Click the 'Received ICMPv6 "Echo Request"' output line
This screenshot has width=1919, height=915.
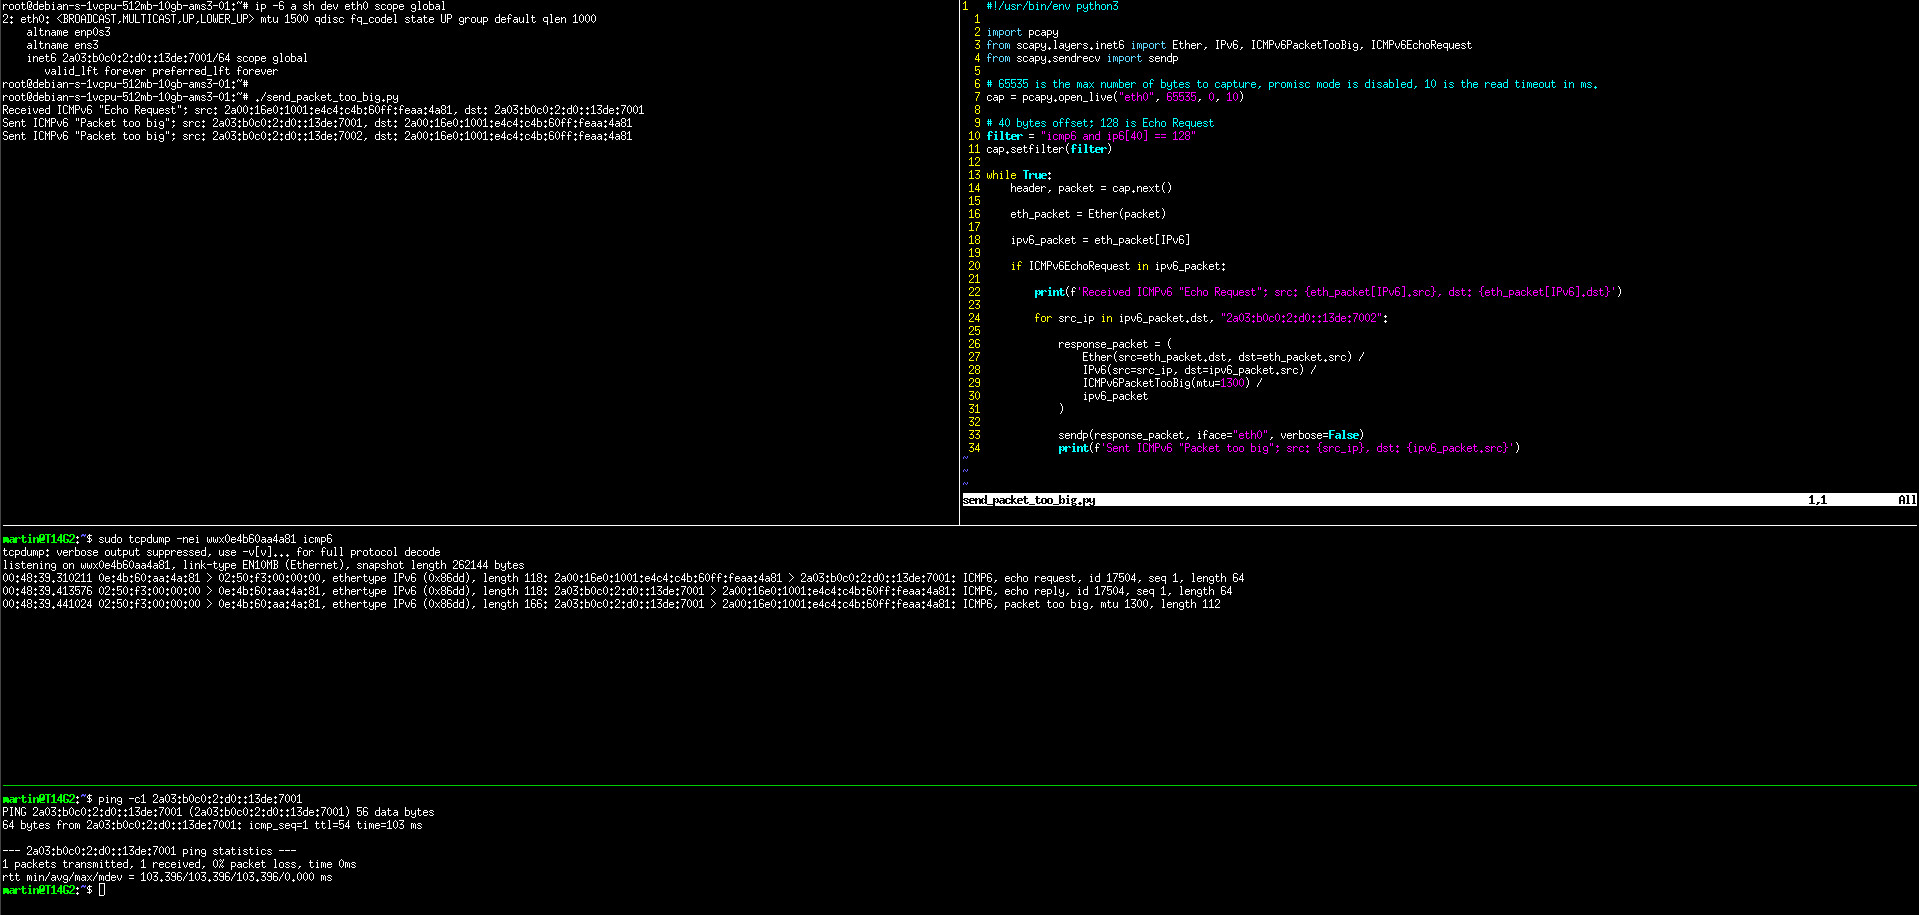pyautogui.click(x=322, y=111)
